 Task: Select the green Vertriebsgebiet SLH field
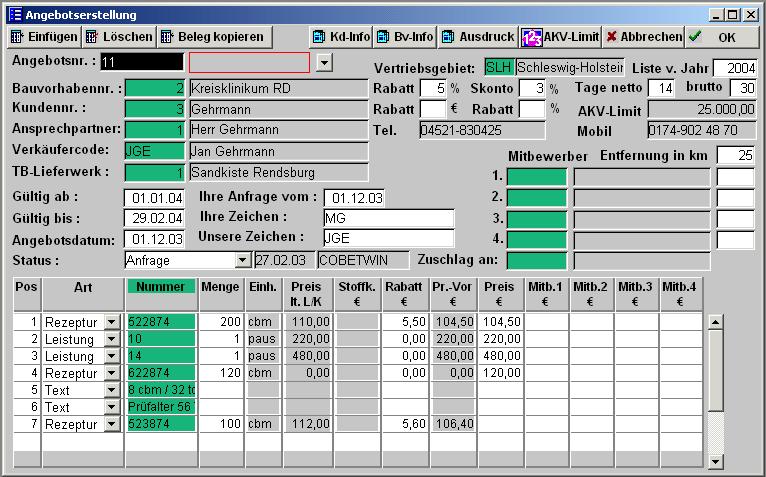click(499, 67)
